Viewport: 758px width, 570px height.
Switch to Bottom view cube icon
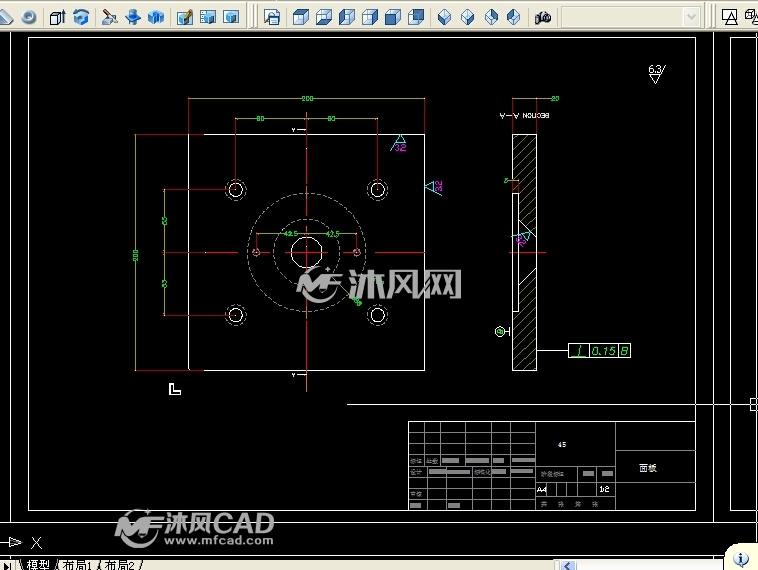click(x=323, y=17)
